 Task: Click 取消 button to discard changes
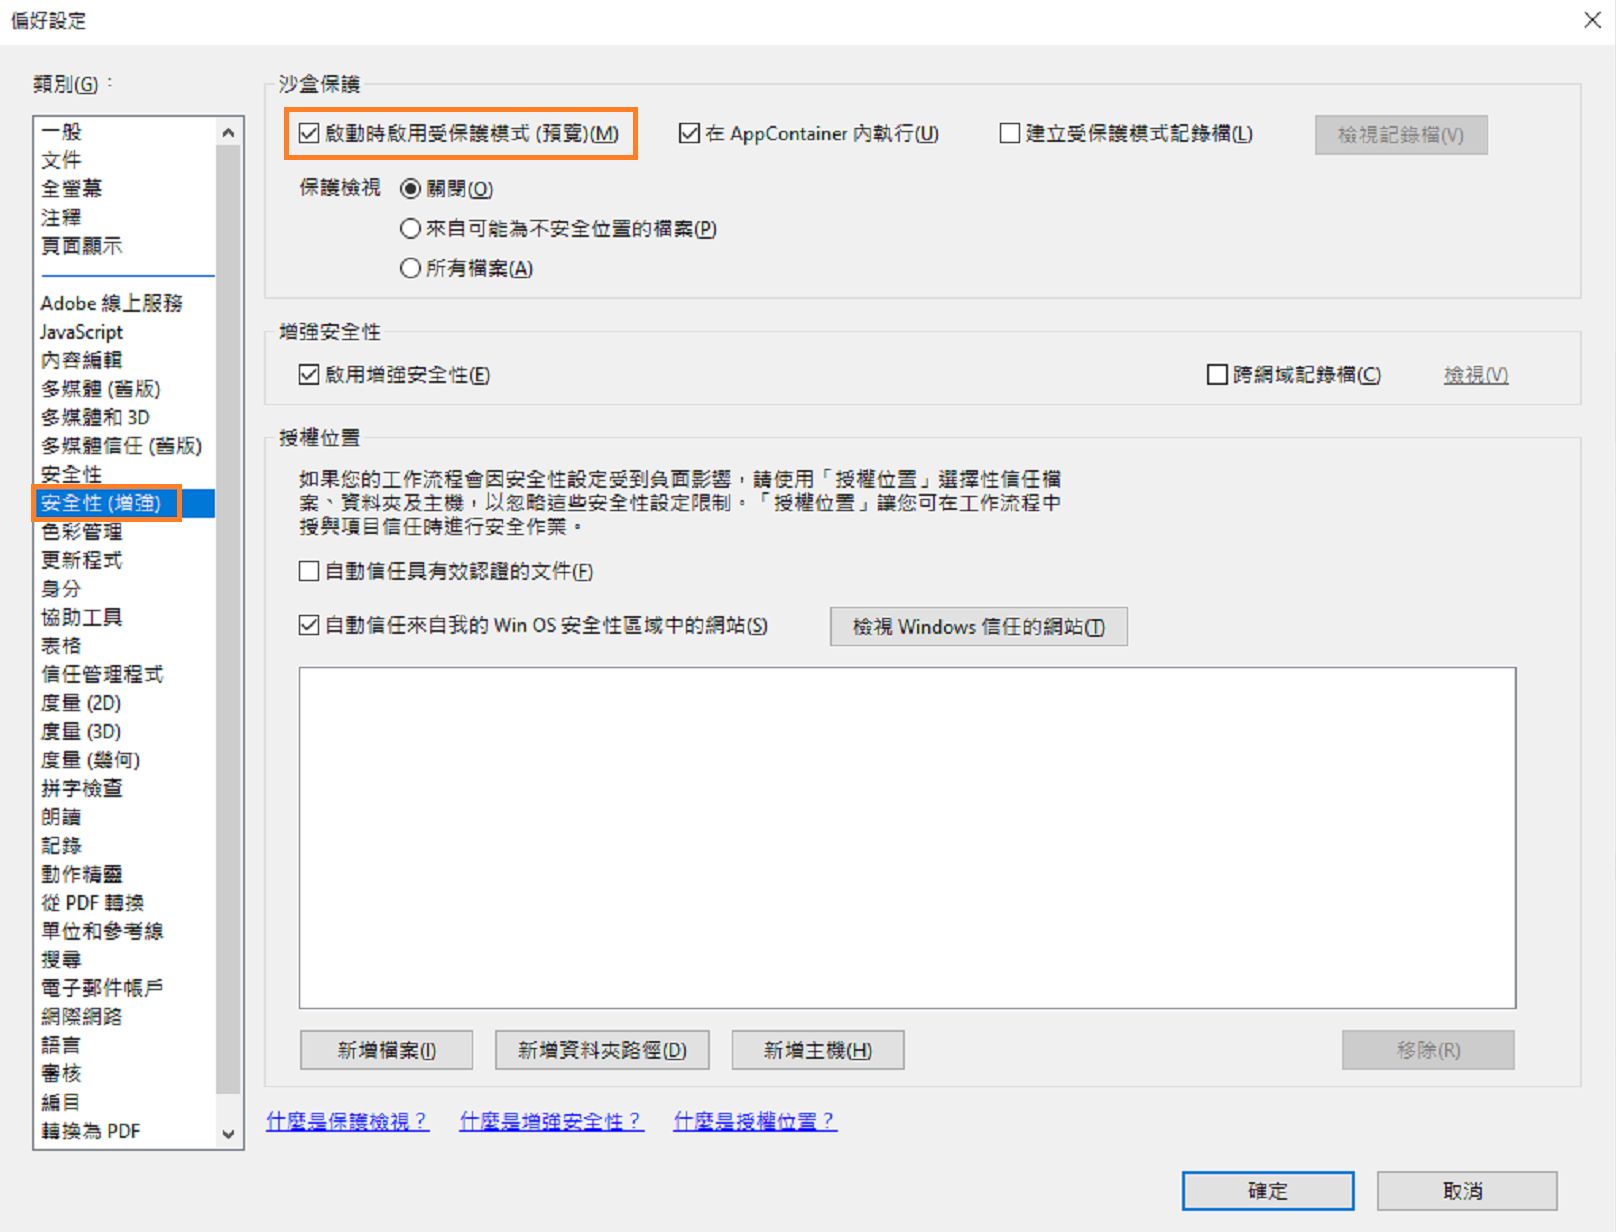(1467, 1191)
